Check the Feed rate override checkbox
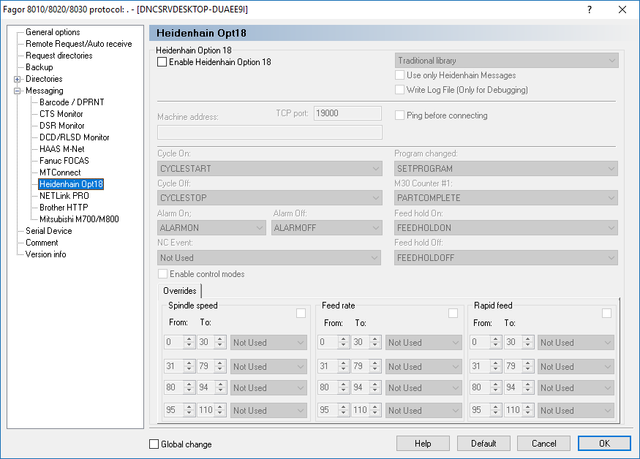This screenshot has width=640, height=459. click(453, 313)
